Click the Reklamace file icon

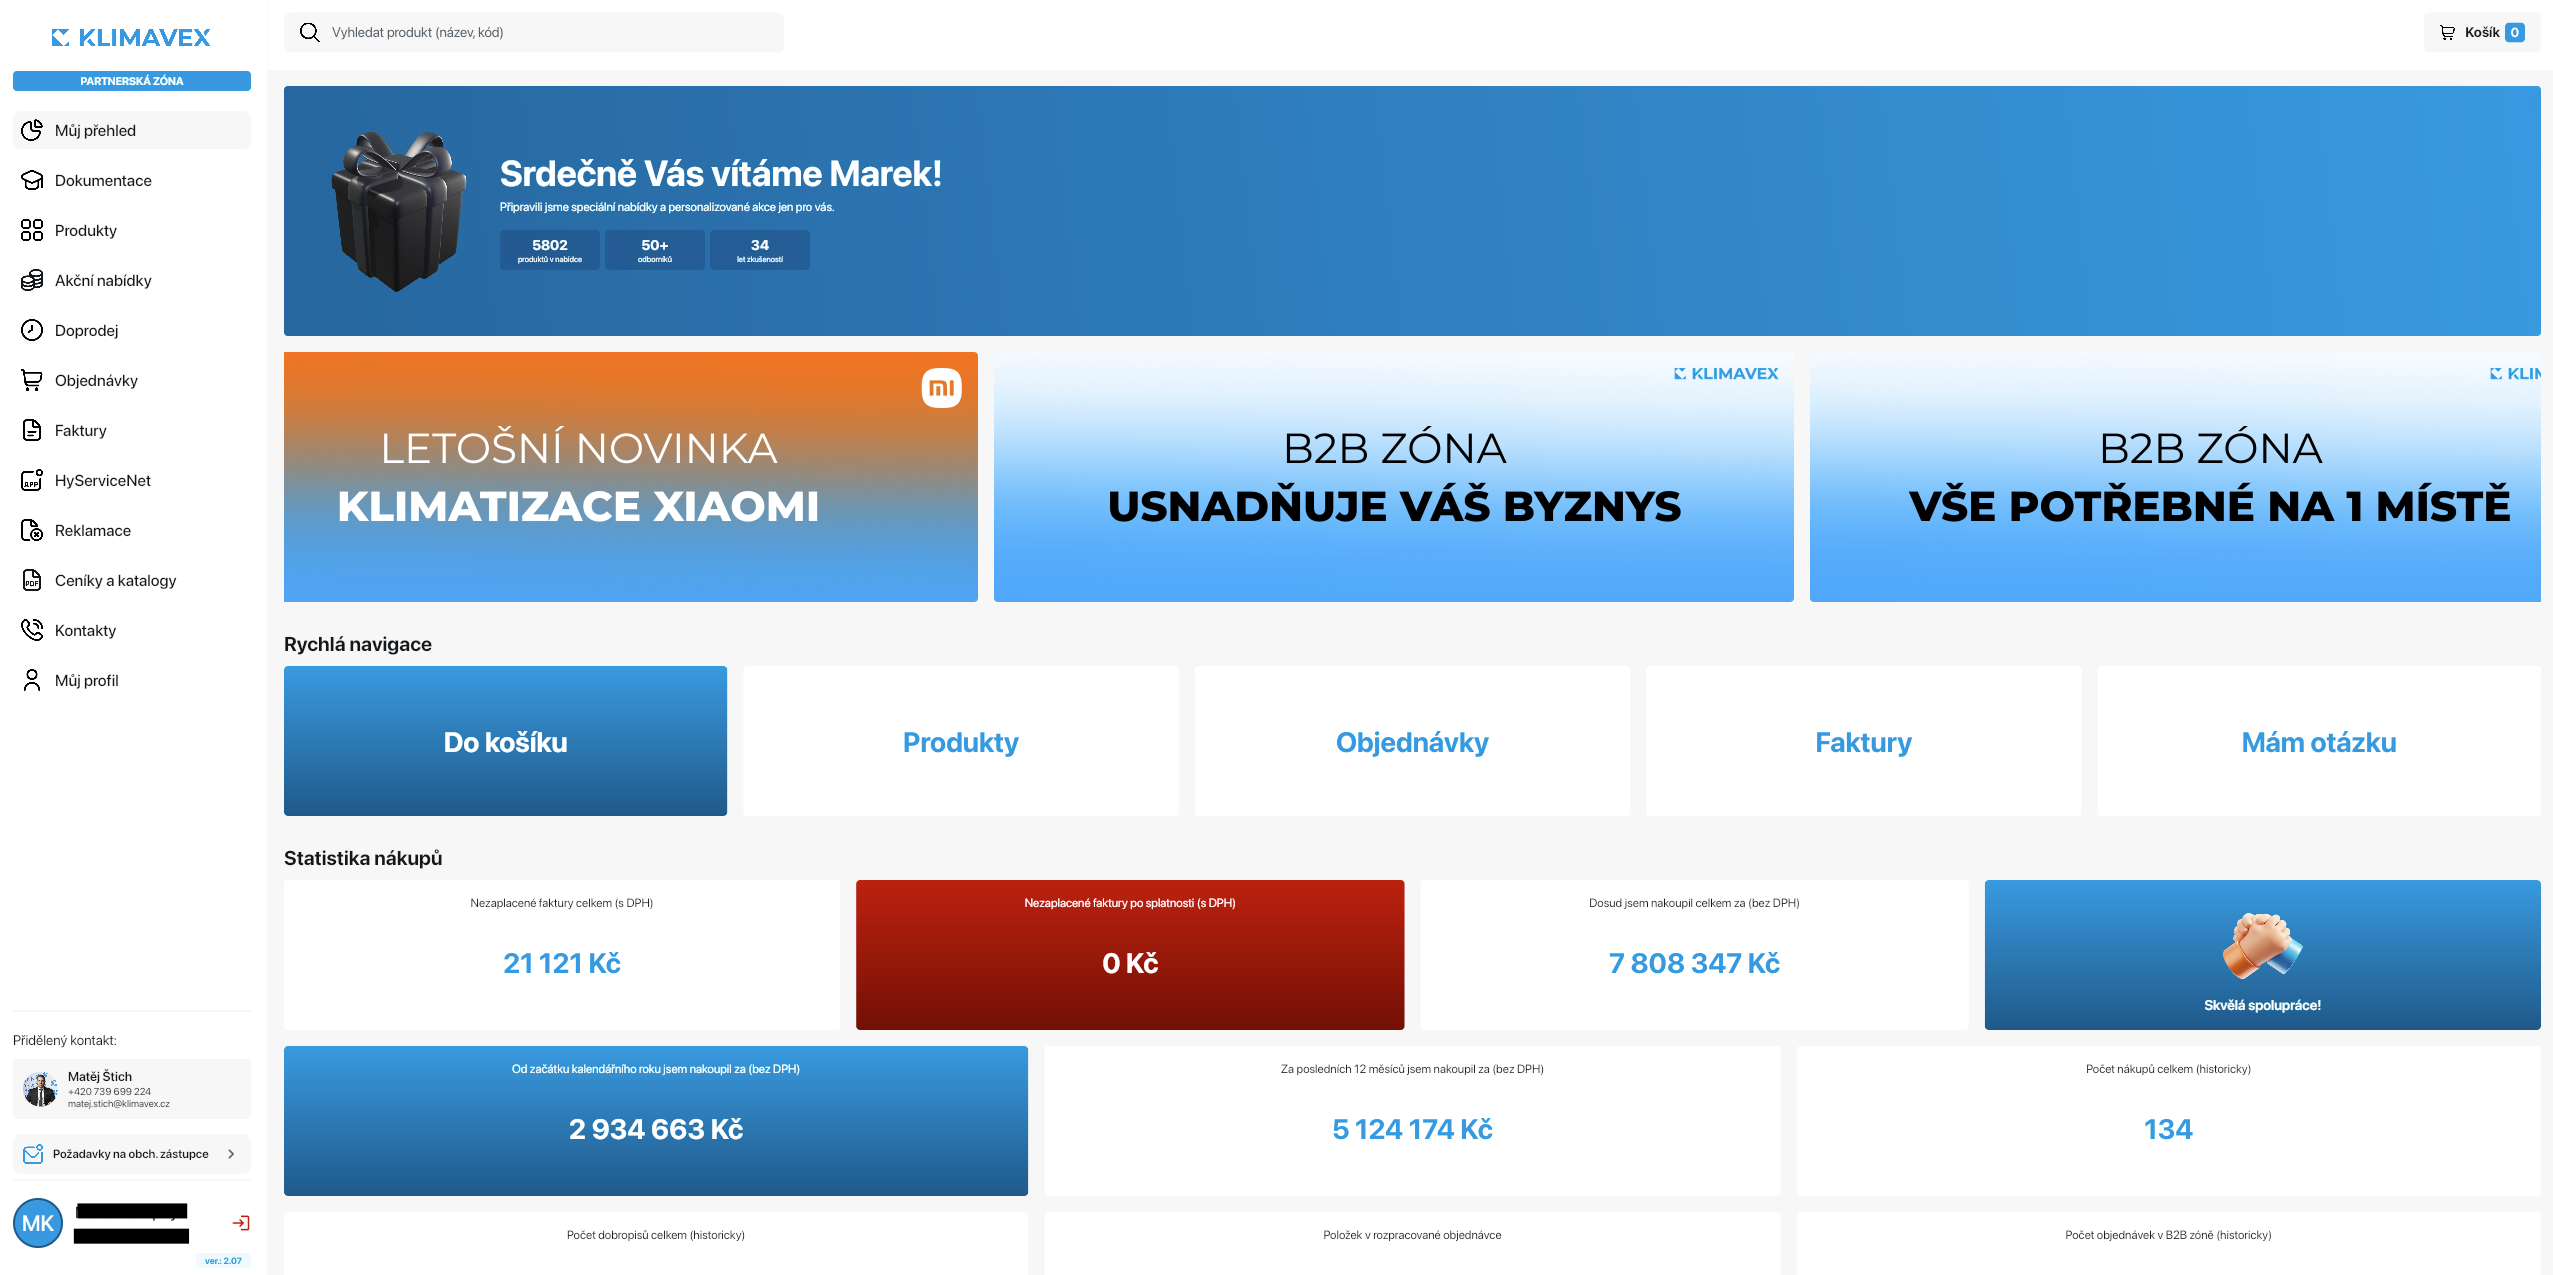[32, 531]
